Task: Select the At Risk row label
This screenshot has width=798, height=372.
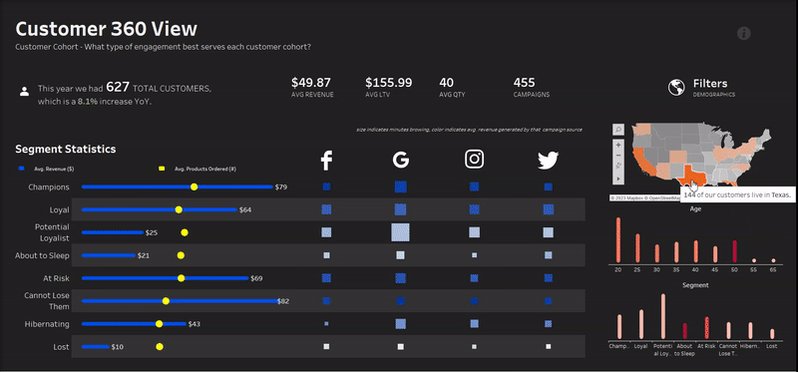Action: point(56,278)
